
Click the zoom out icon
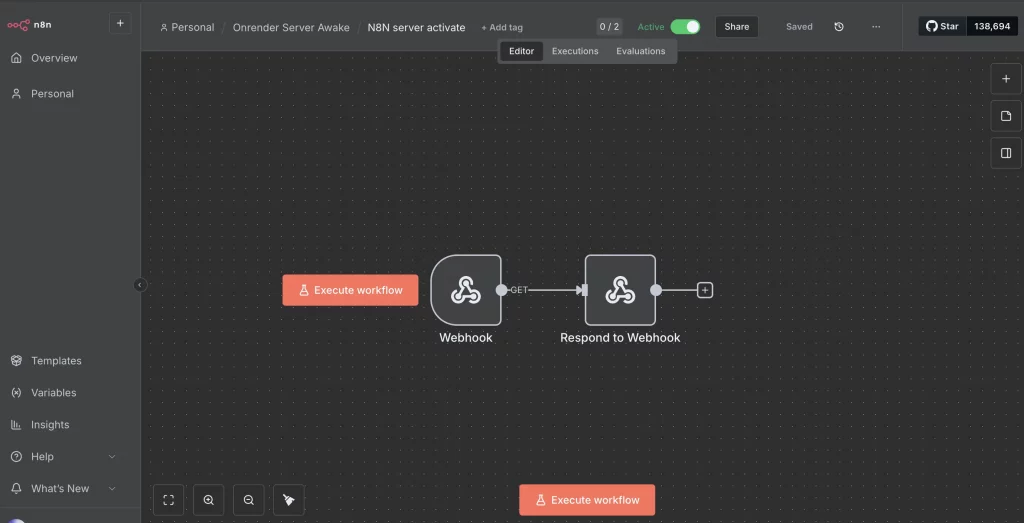pyautogui.click(x=248, y=500)
